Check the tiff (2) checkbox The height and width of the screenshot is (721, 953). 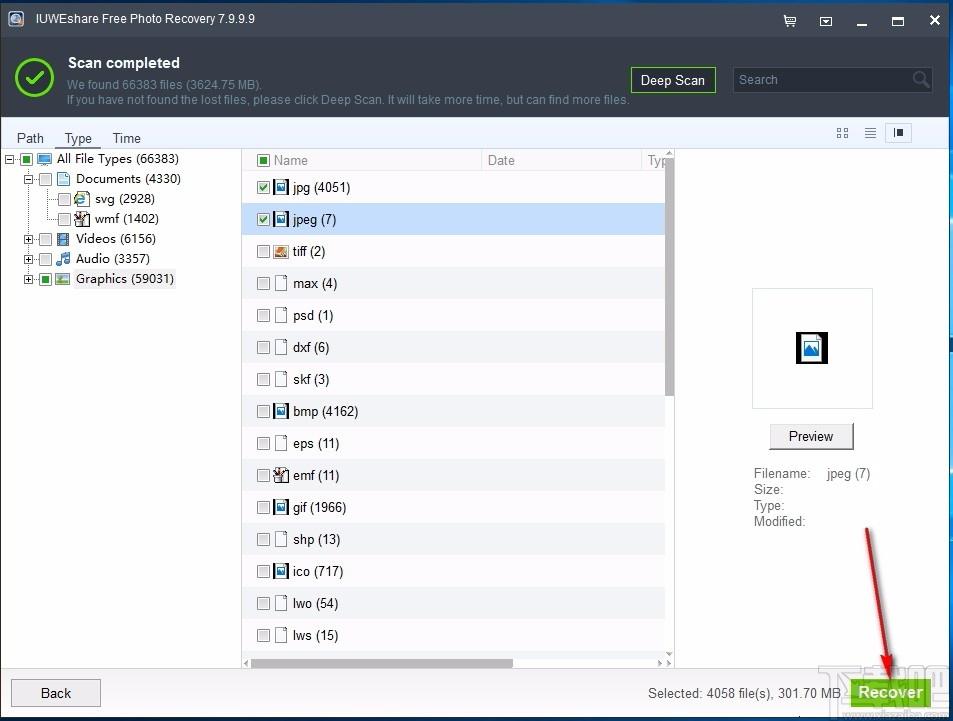(263, 251)
